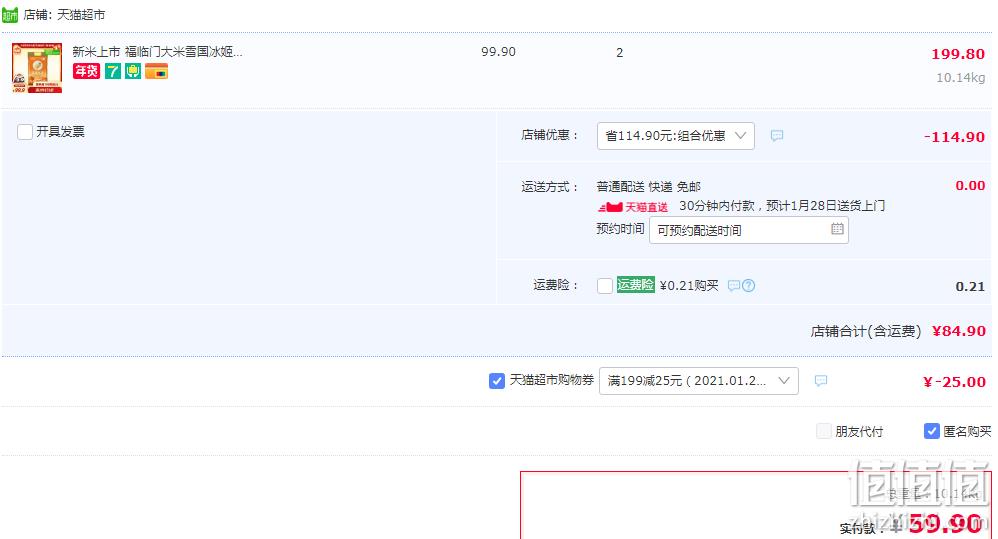998x539 pixels.
Task: Click the 店铺合计 total ¥84.90
Action: tap(959, 330)
